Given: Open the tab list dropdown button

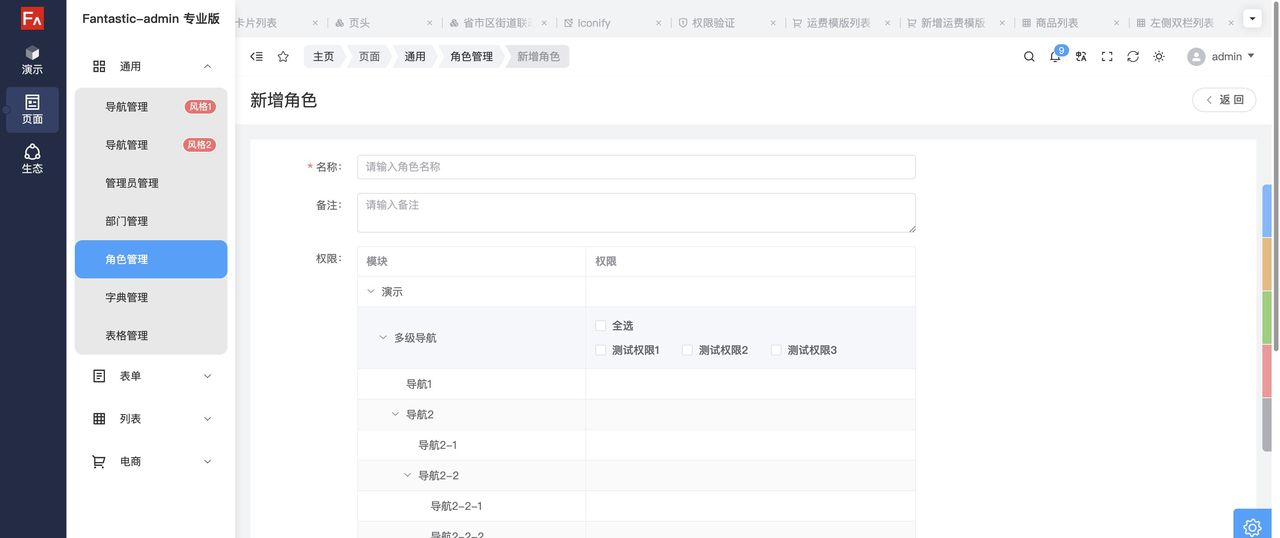Looking at the screenshot, I should (1253, 18).
